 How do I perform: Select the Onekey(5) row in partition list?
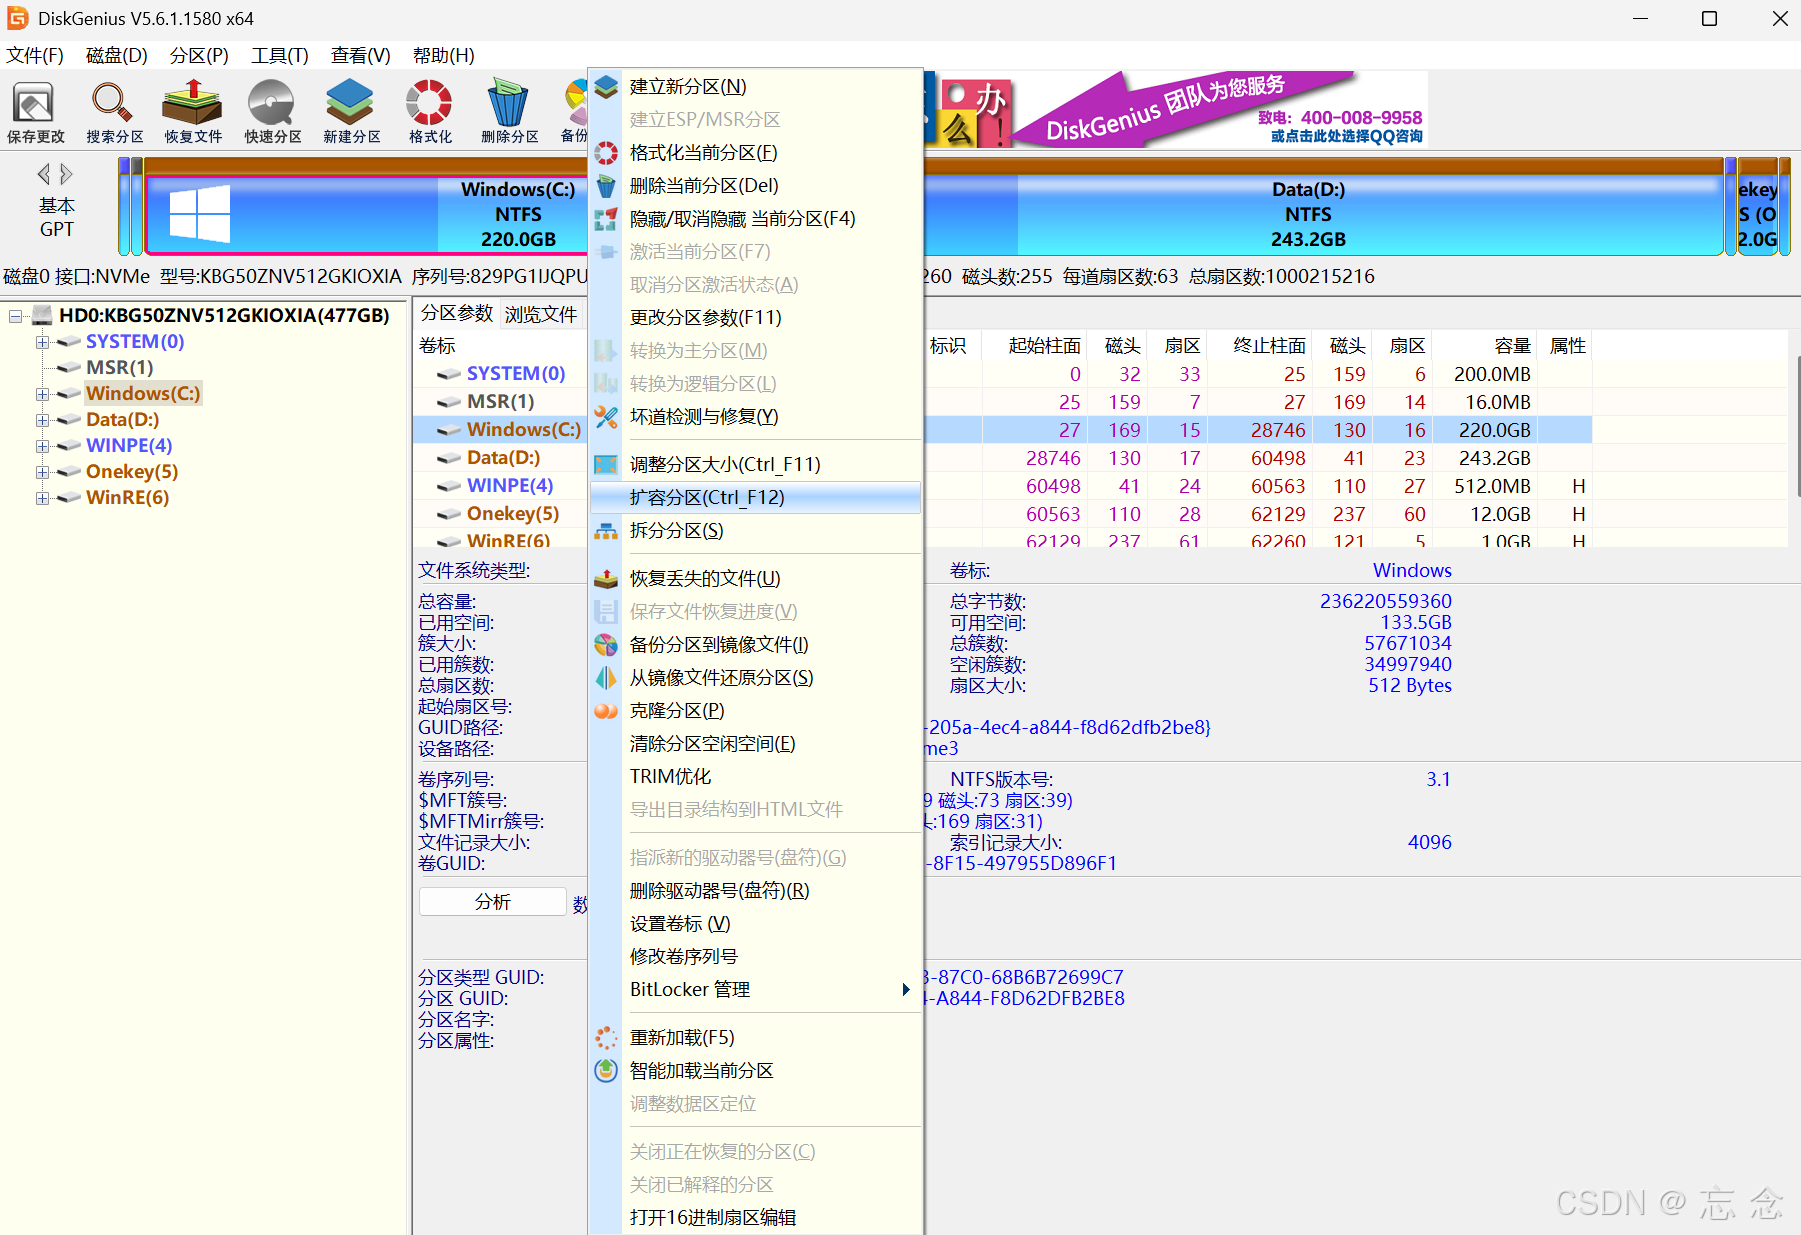[x=1002, y=514]
